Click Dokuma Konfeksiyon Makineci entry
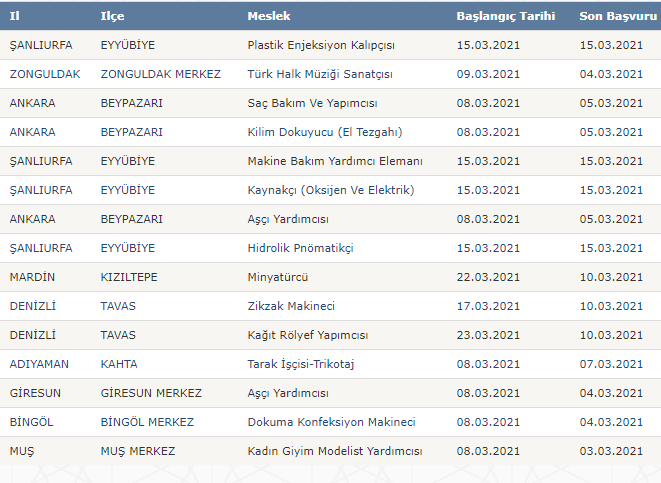The image size is (661, 483). (331, 422)
